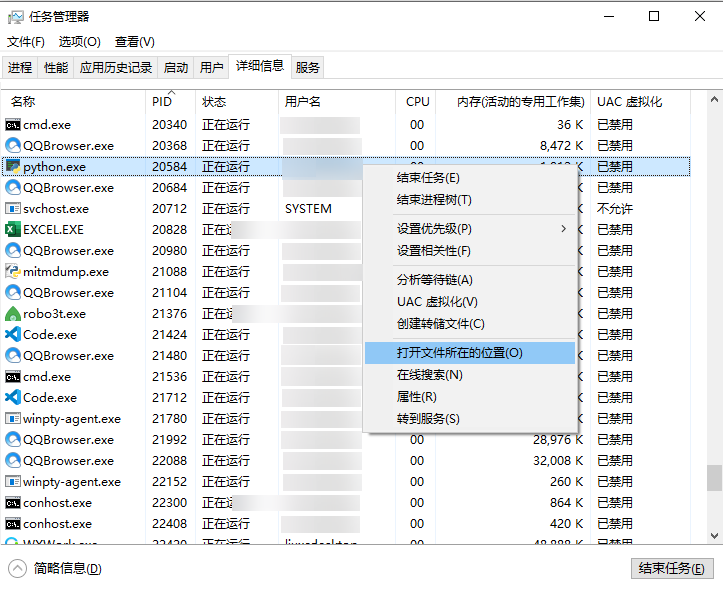
Task: Open the 查看(V) menu
Action: coord(135,42)
